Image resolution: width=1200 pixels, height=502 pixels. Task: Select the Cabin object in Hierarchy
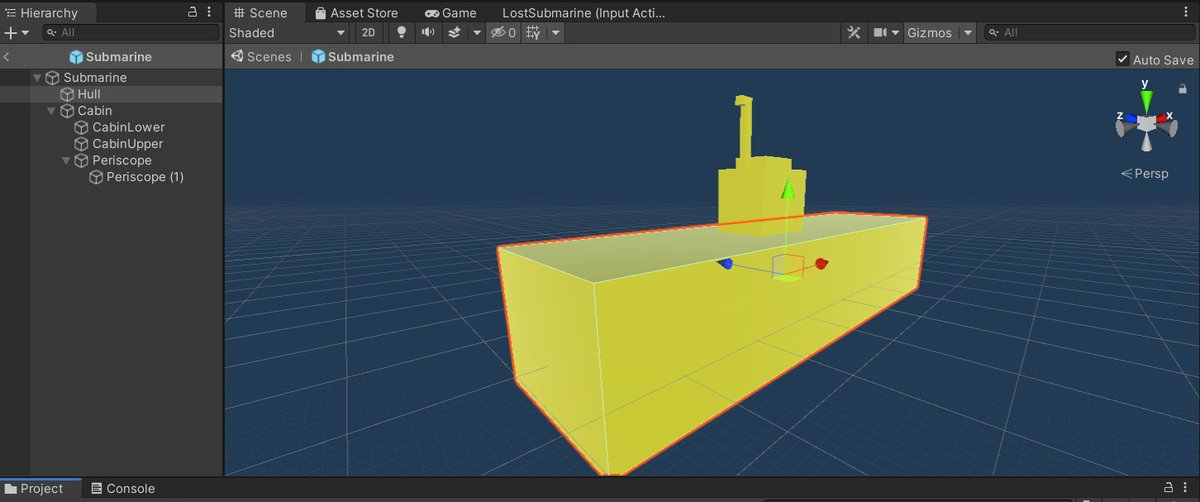click(111, 110)
